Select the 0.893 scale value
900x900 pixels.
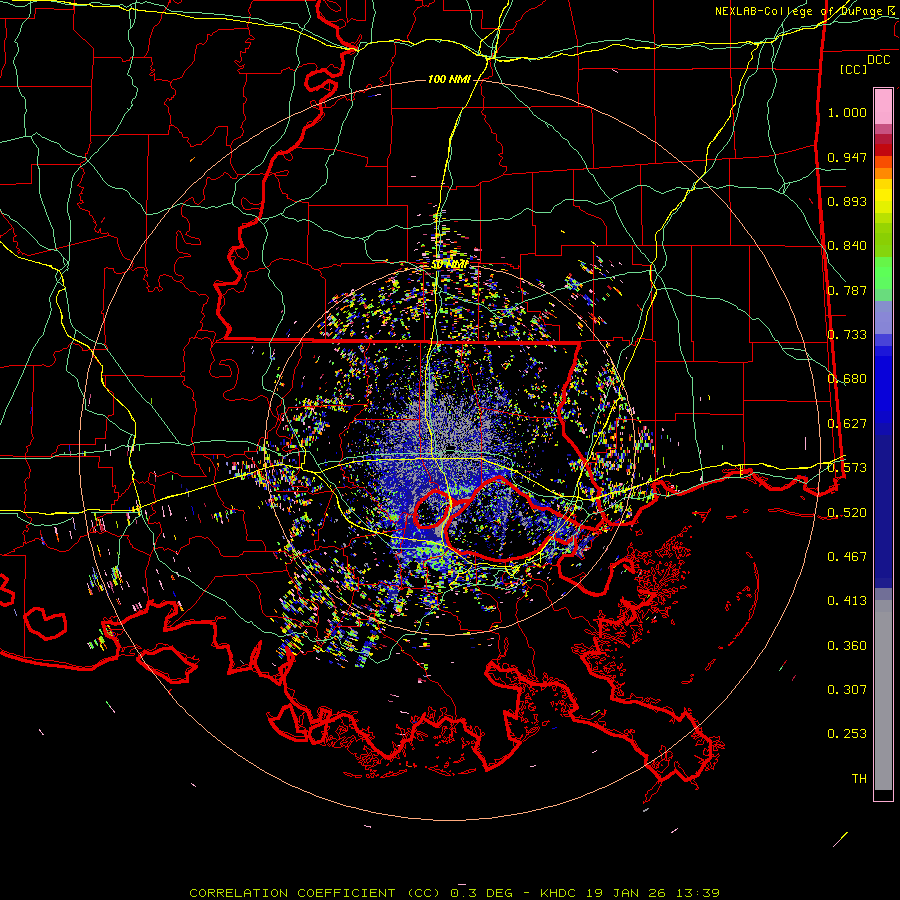(847, 201)
